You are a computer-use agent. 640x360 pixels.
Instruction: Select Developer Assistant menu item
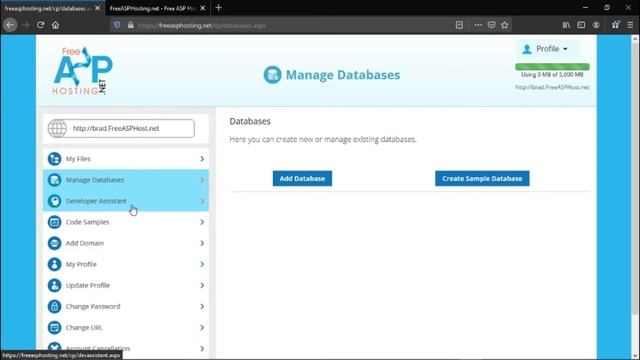(x=126, y=201)
